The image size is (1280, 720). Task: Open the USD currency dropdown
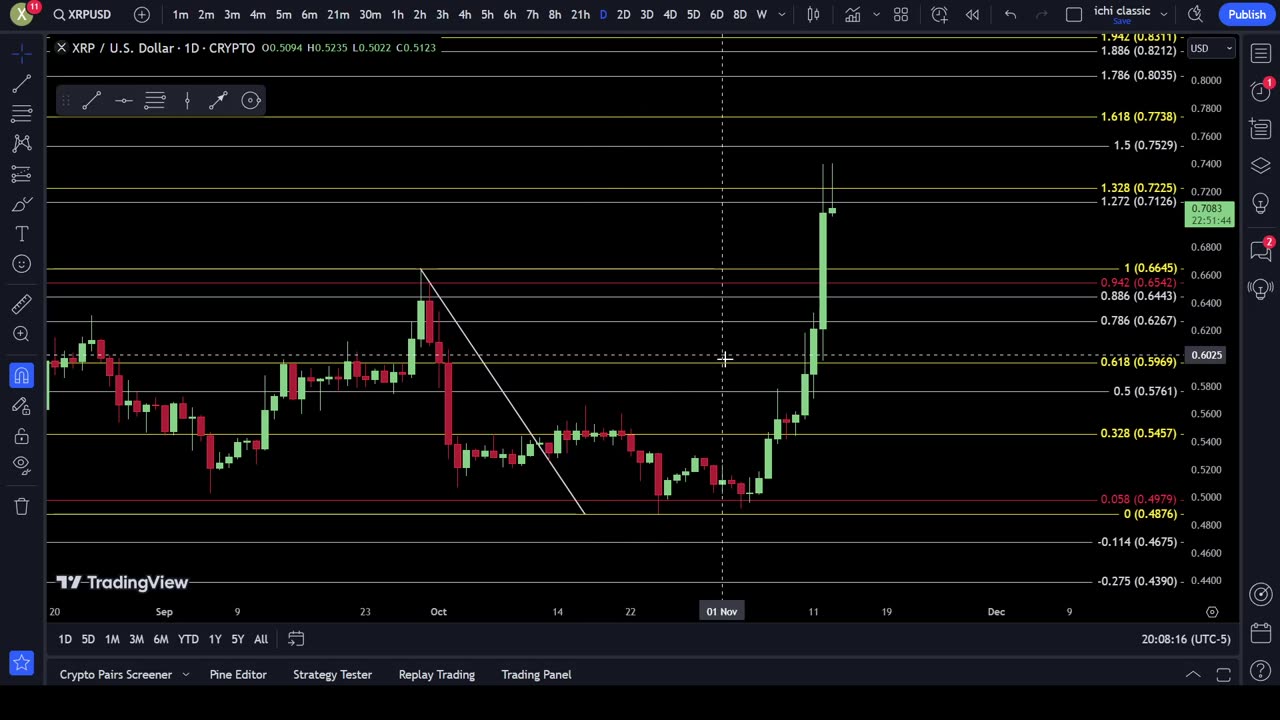point(1211,48)
